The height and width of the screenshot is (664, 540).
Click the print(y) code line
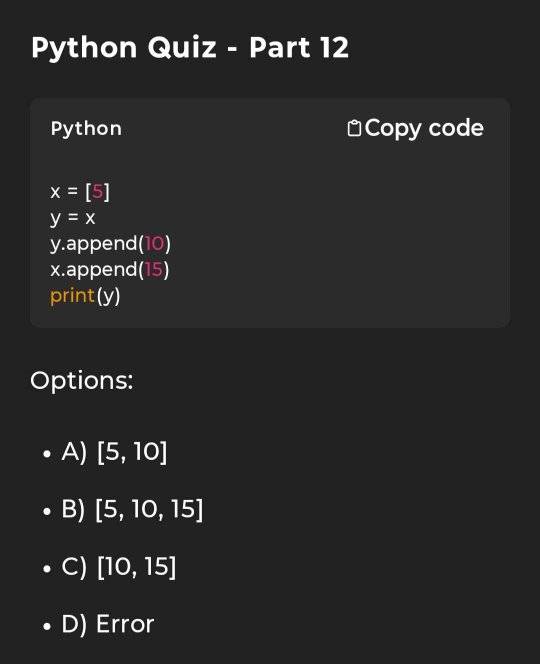pos(85,296)
